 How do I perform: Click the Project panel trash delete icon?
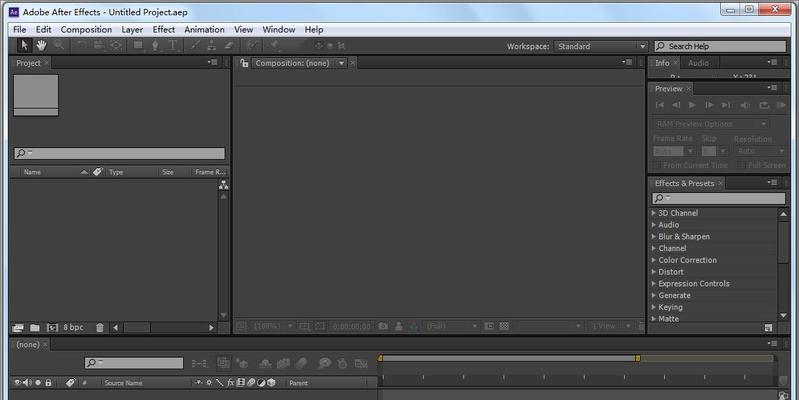(100, 328)
